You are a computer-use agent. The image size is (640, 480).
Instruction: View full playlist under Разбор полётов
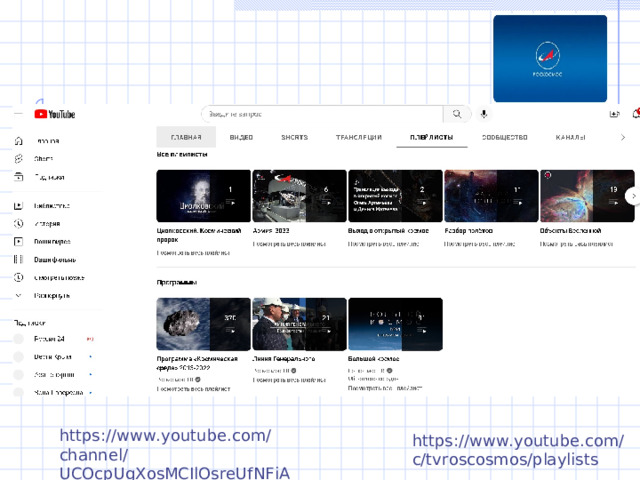pyautogui.click(x=480, y=244)
